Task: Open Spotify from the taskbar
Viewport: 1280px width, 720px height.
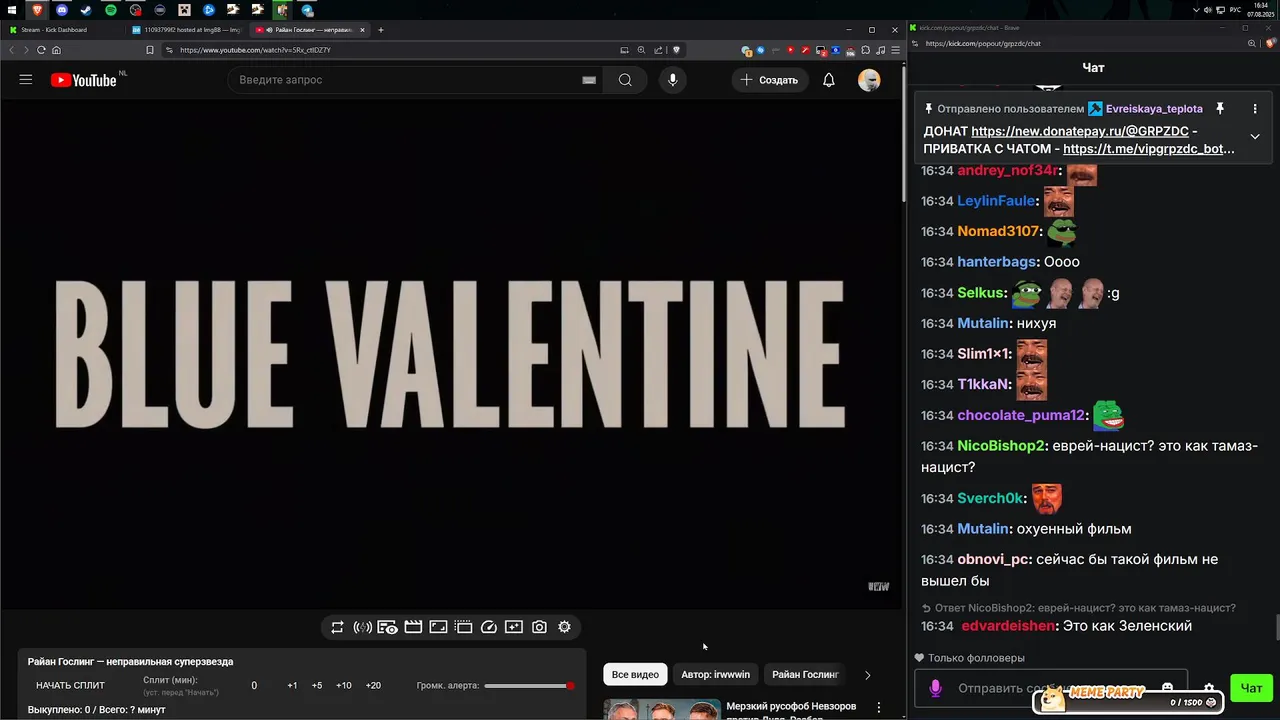Action: point(111,10)
